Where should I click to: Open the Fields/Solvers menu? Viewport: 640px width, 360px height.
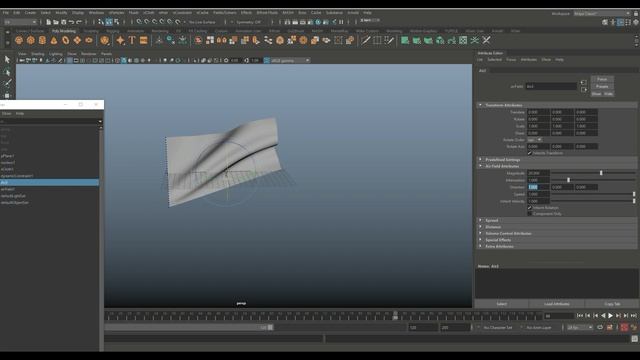pyautogui.click(x=224, y=13)
